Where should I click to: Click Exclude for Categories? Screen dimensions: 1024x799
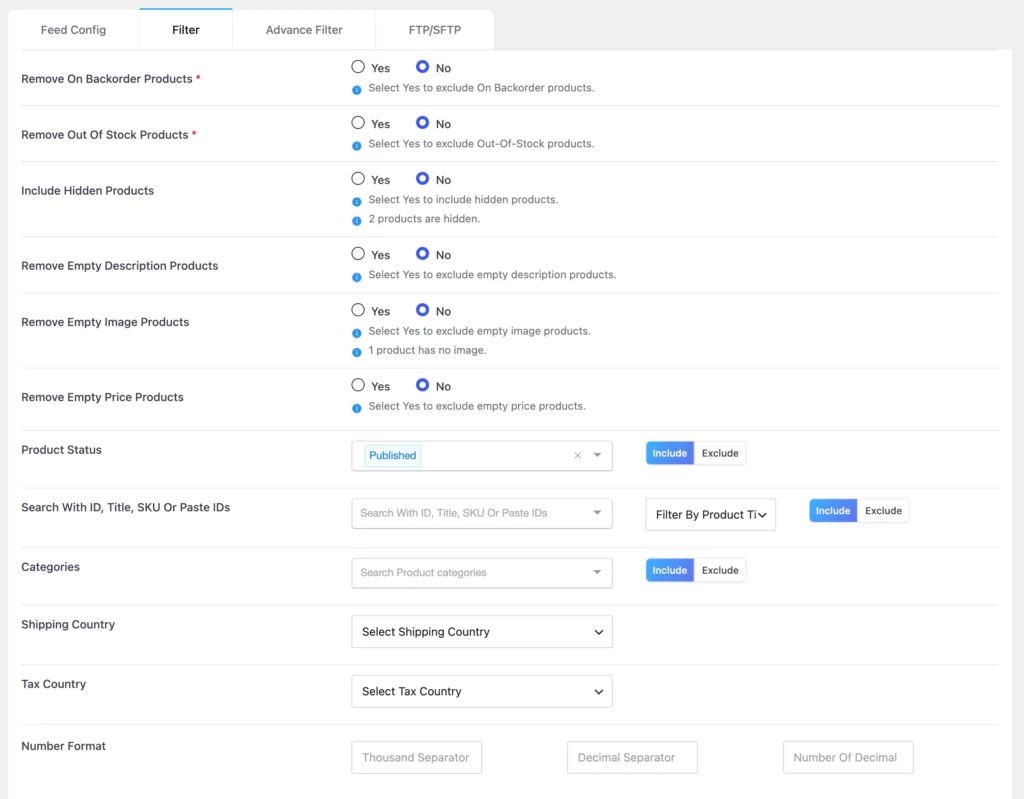(720, 570)
